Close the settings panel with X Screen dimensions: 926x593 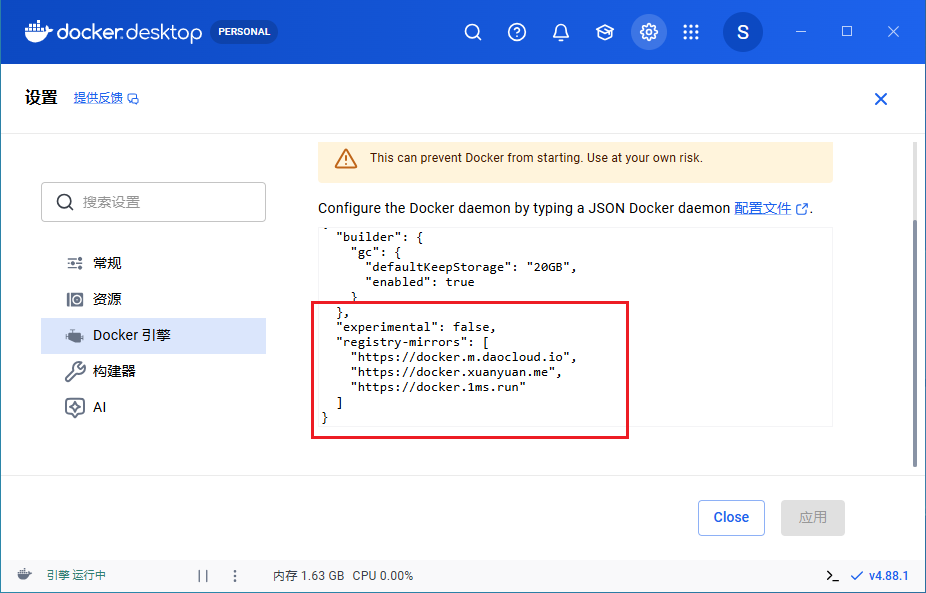click(881, 99)
